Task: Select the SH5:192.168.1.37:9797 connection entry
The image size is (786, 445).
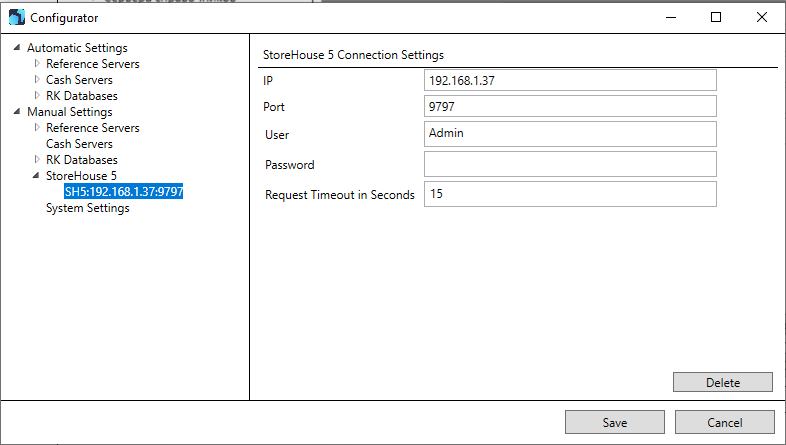Action: coord(124,191)
